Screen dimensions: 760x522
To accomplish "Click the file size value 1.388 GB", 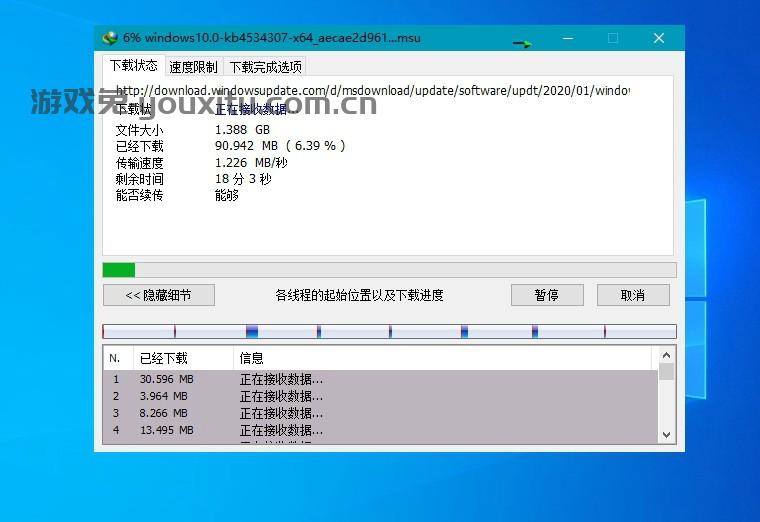I will [x=242, y=130].
